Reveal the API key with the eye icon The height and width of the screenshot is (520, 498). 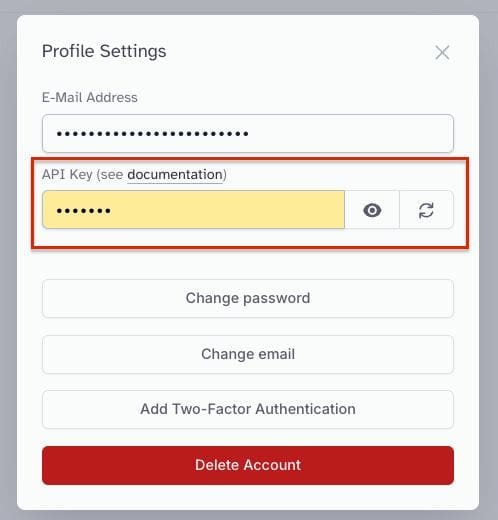point(372,210)
